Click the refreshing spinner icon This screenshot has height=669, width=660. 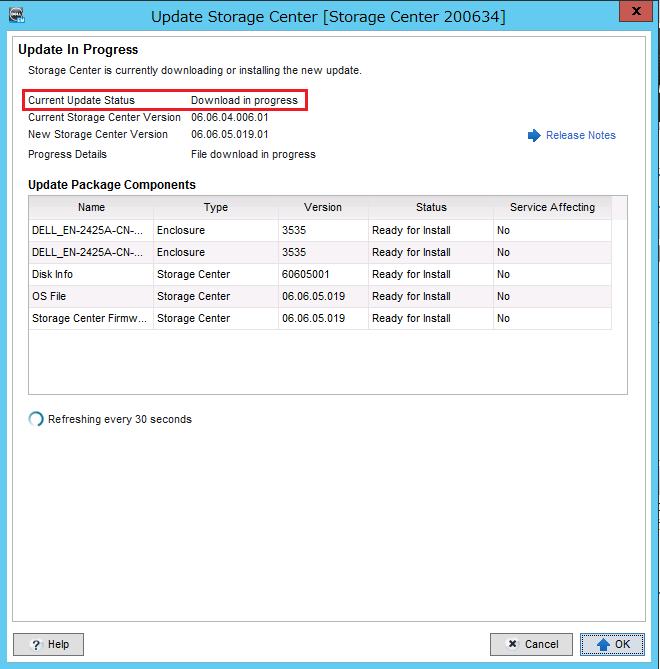pos(36,419)
